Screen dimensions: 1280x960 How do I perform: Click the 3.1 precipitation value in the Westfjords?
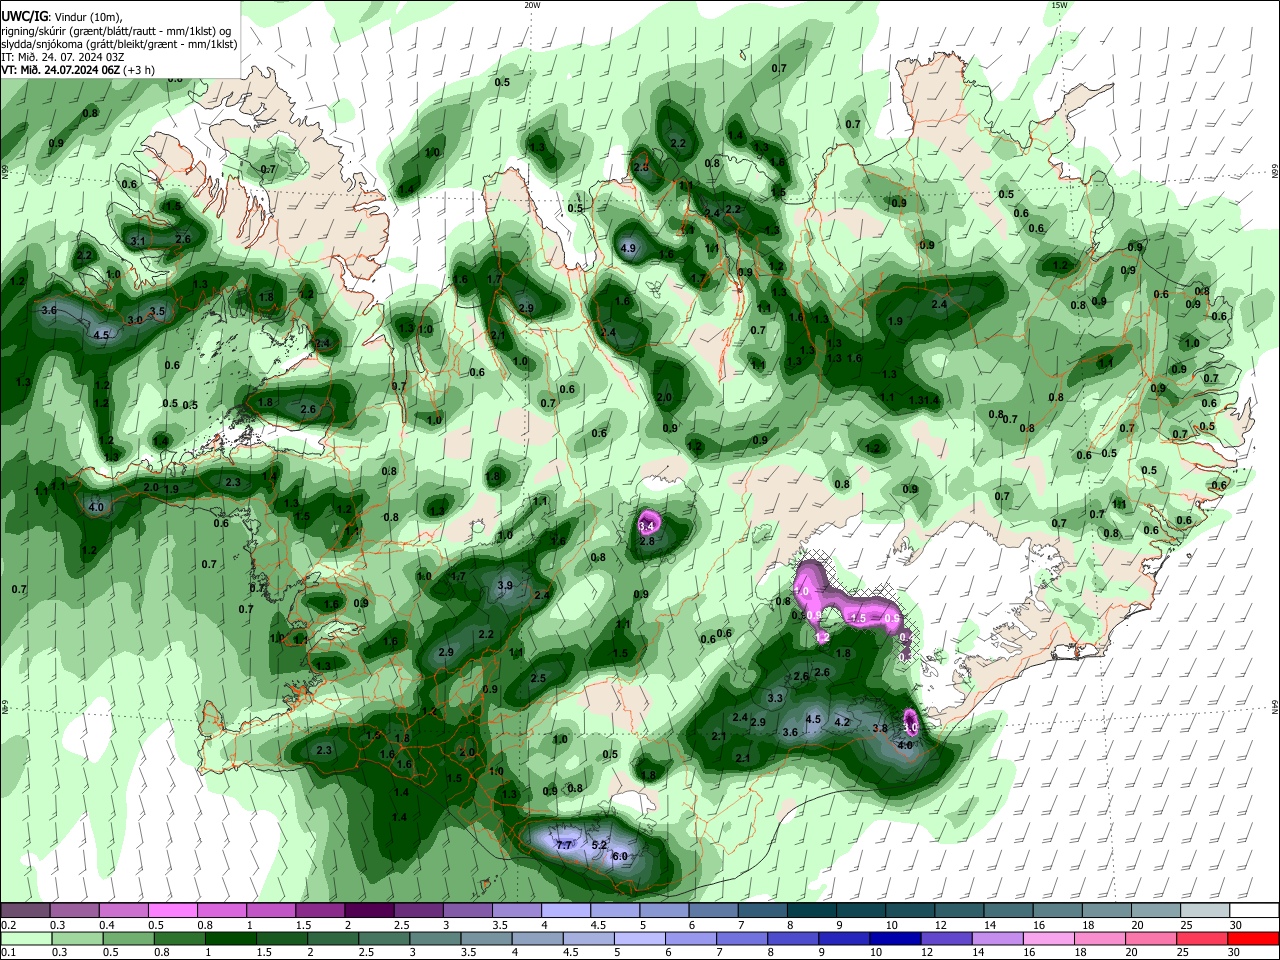tap(138, 241)
